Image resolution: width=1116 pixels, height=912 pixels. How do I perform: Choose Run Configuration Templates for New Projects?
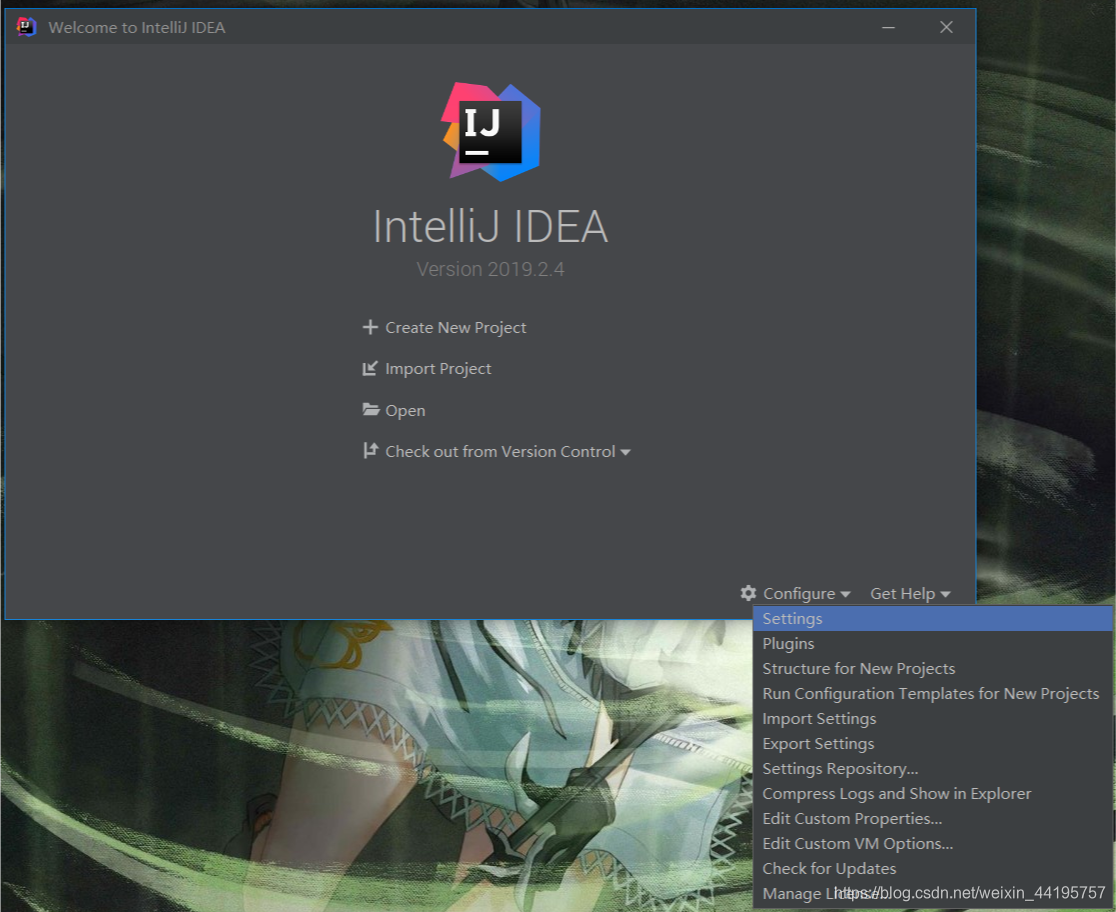[932, 693]
